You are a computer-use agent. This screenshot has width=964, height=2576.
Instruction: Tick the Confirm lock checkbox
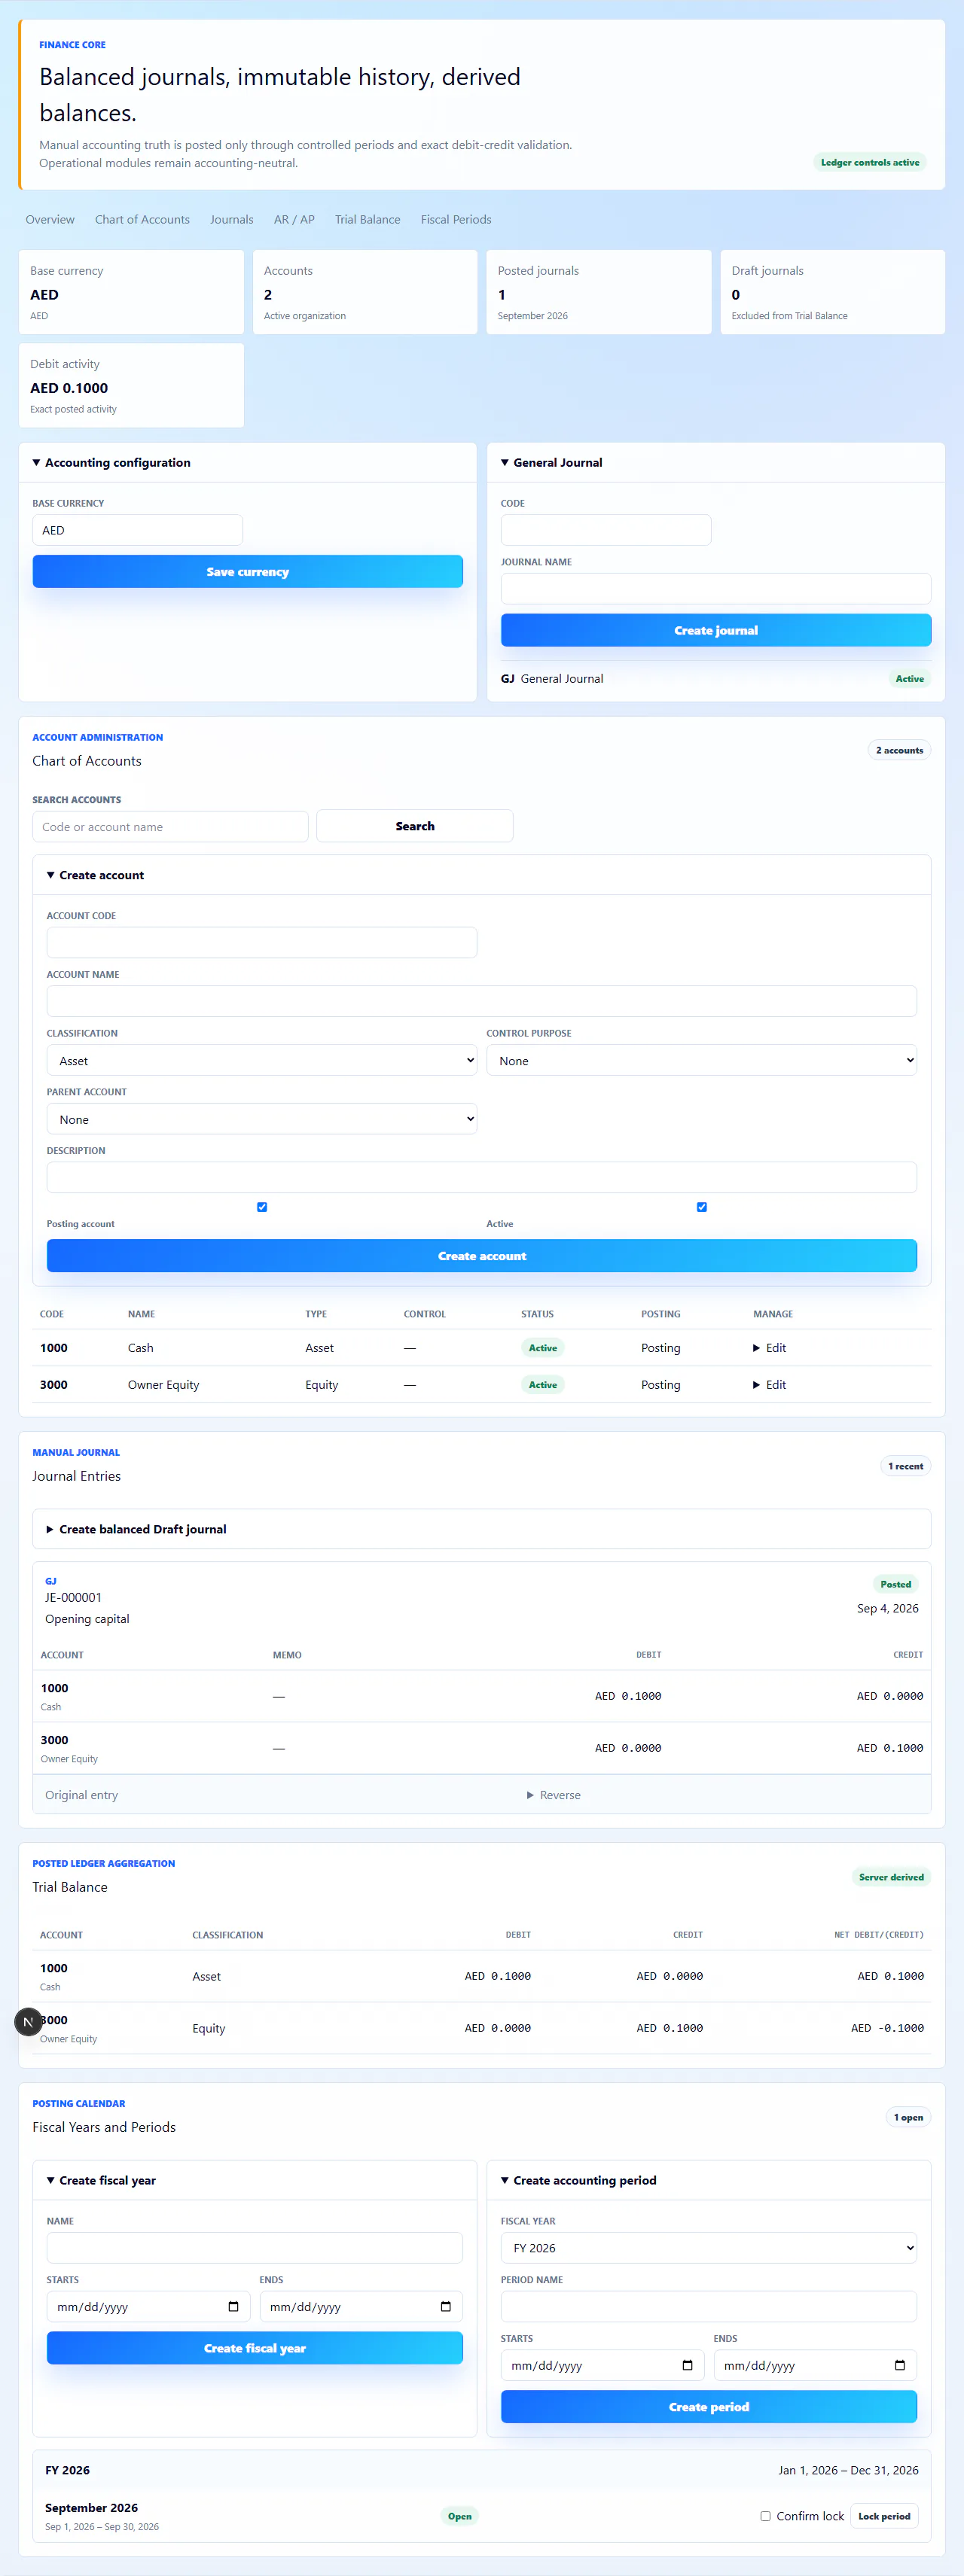tap(766, 2516)
